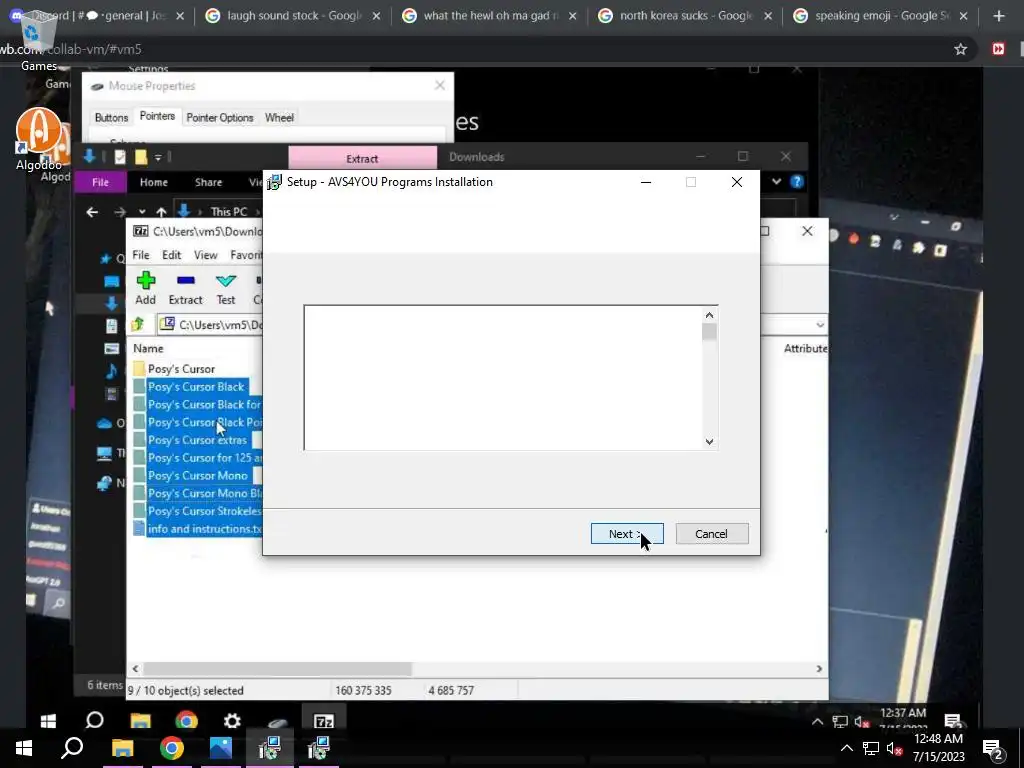Click the setup text box up arrow
The height and width of the screenshot is (768, 1024).
click(709, 315)
